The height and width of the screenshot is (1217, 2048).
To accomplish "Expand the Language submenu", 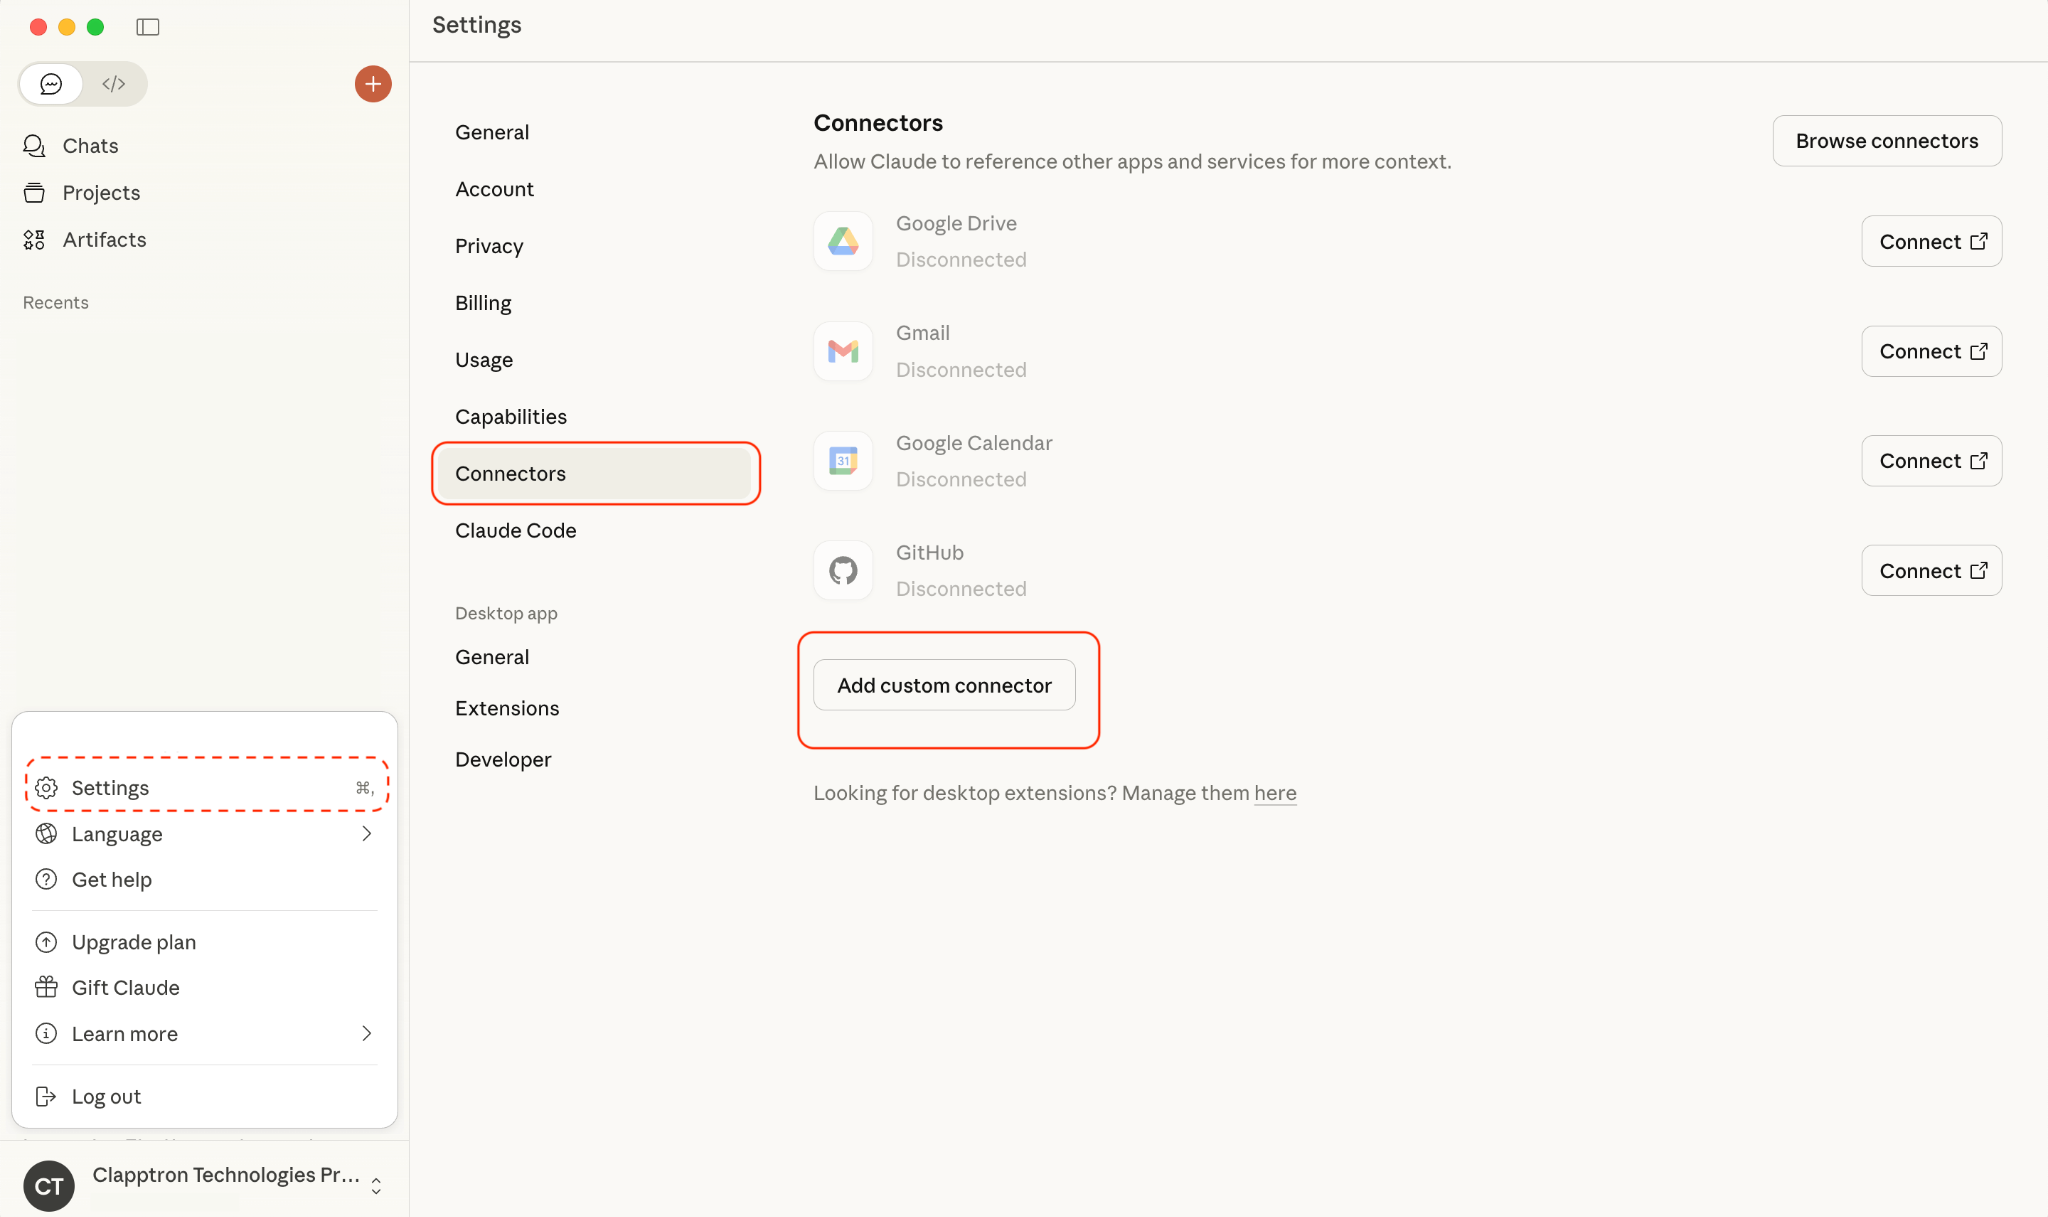I will [204, 834].
